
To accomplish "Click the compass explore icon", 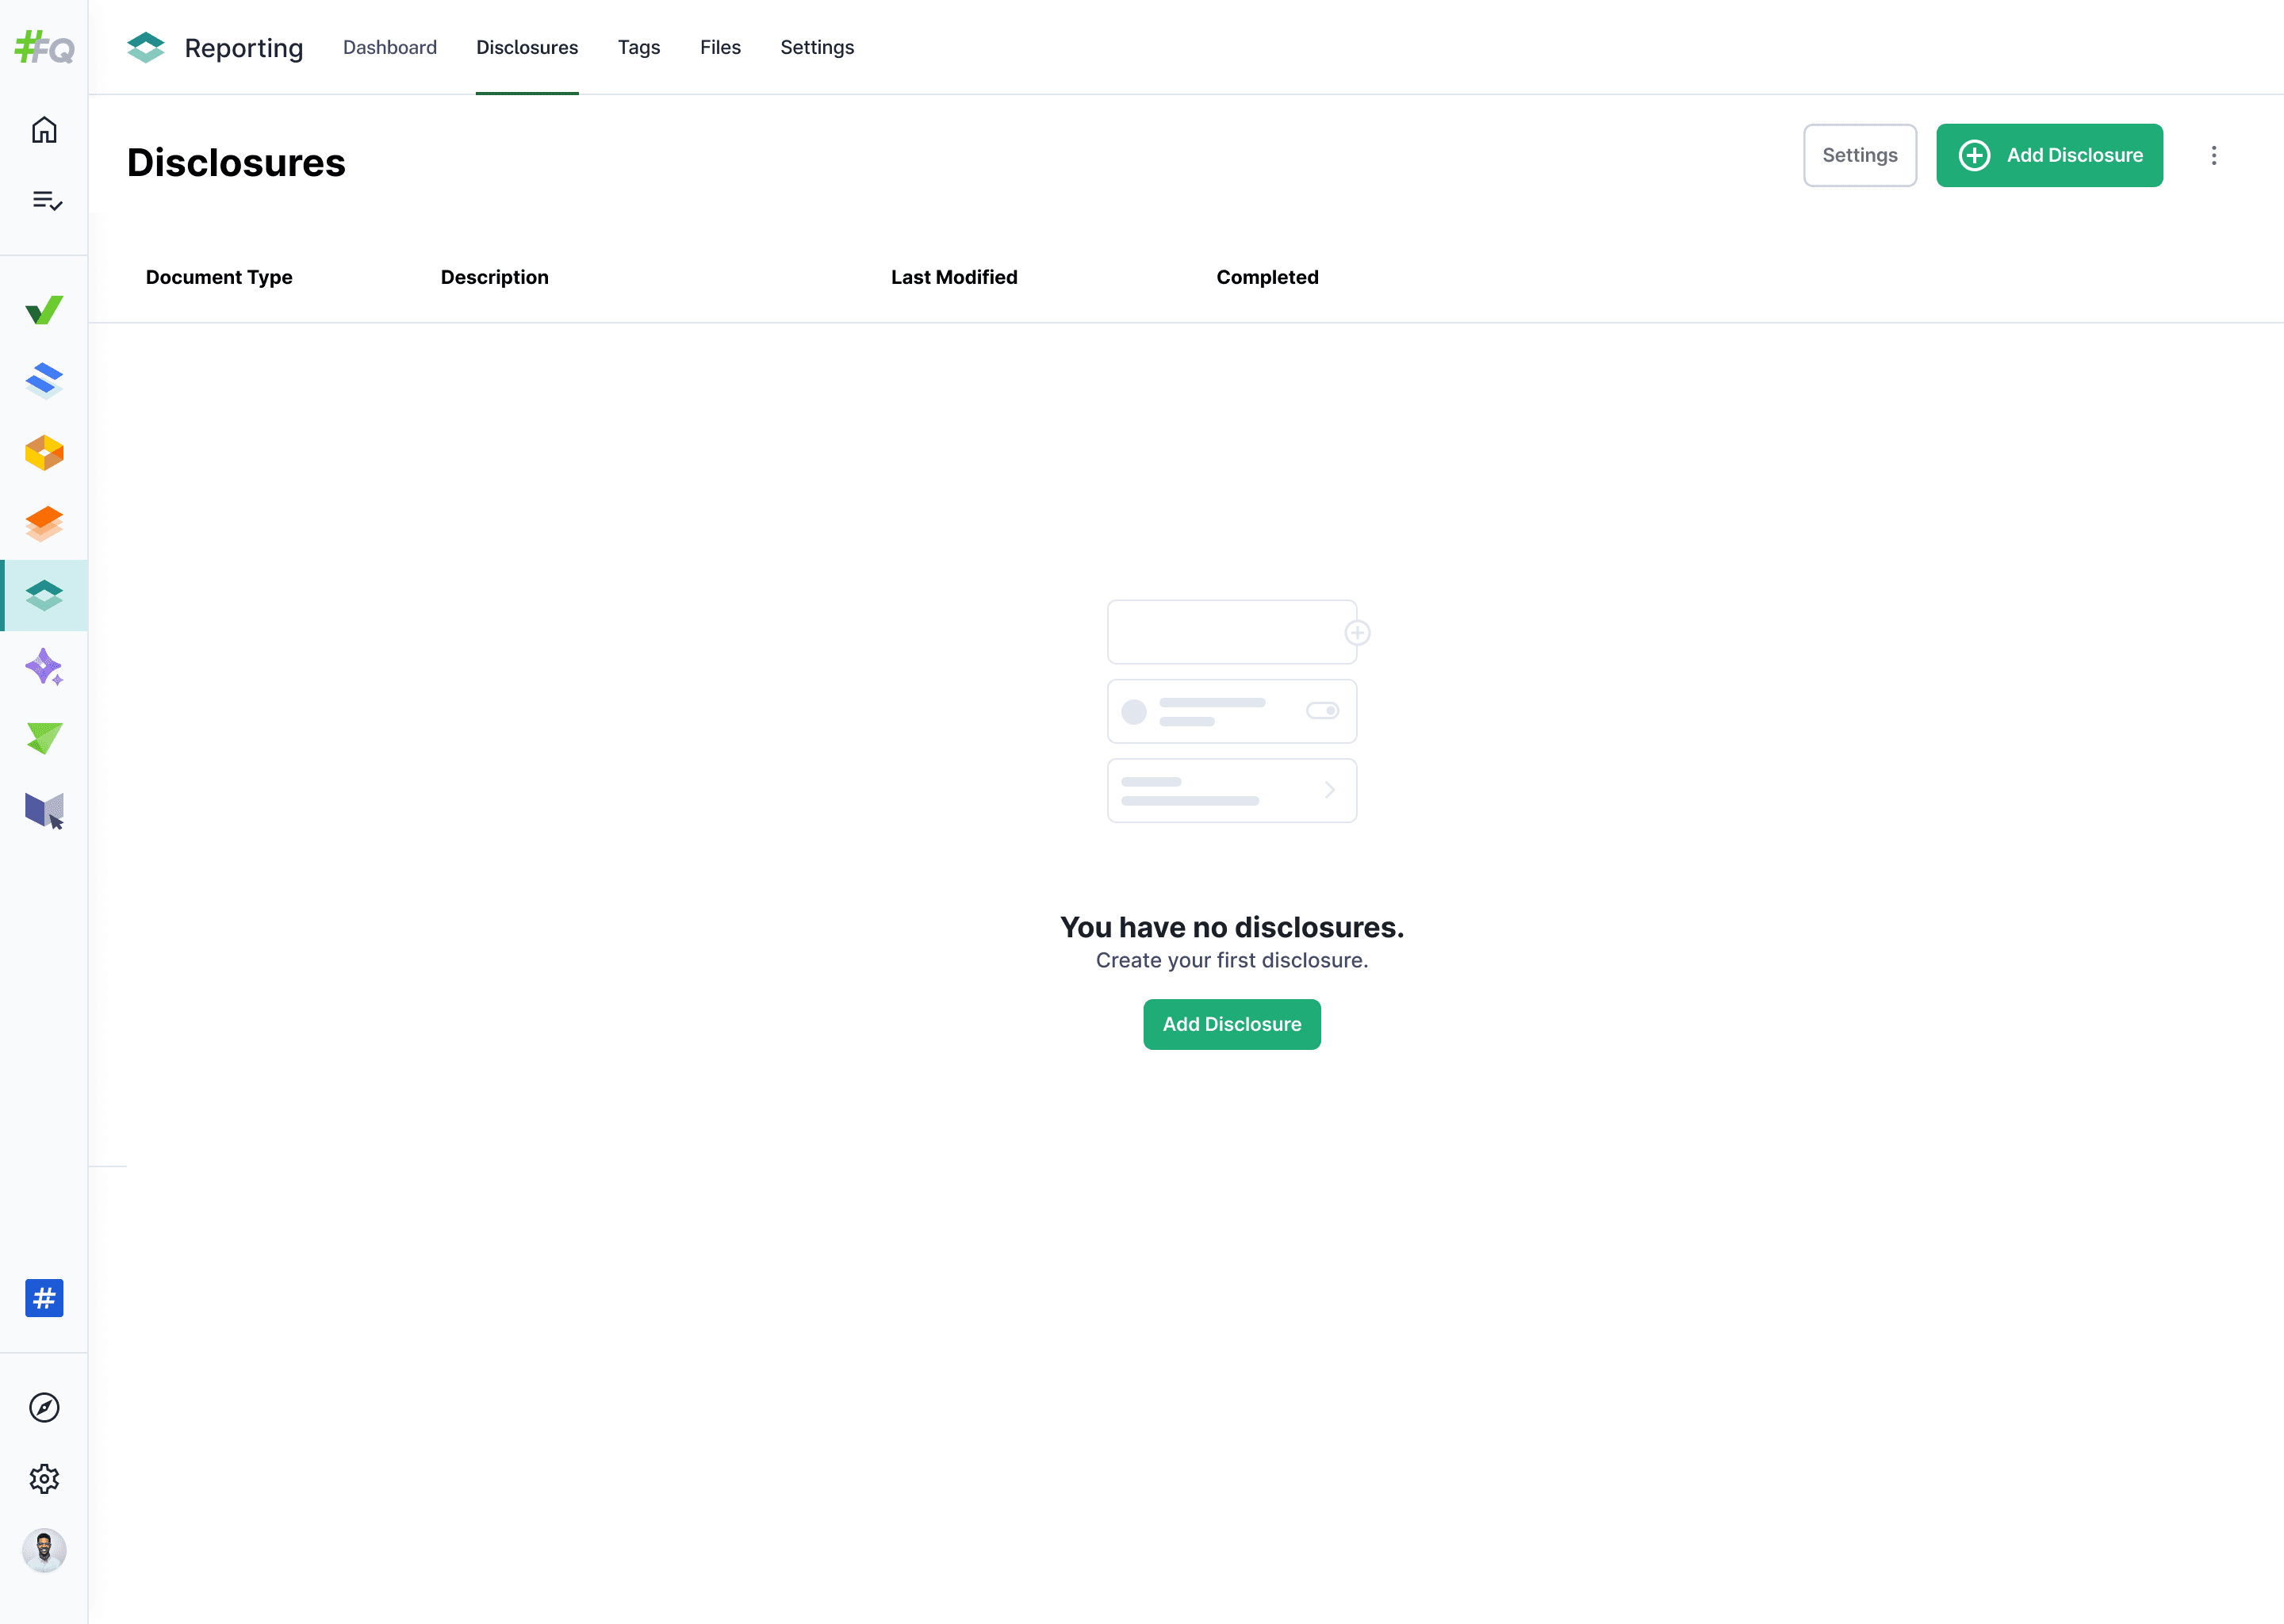I will [44, 1407].
